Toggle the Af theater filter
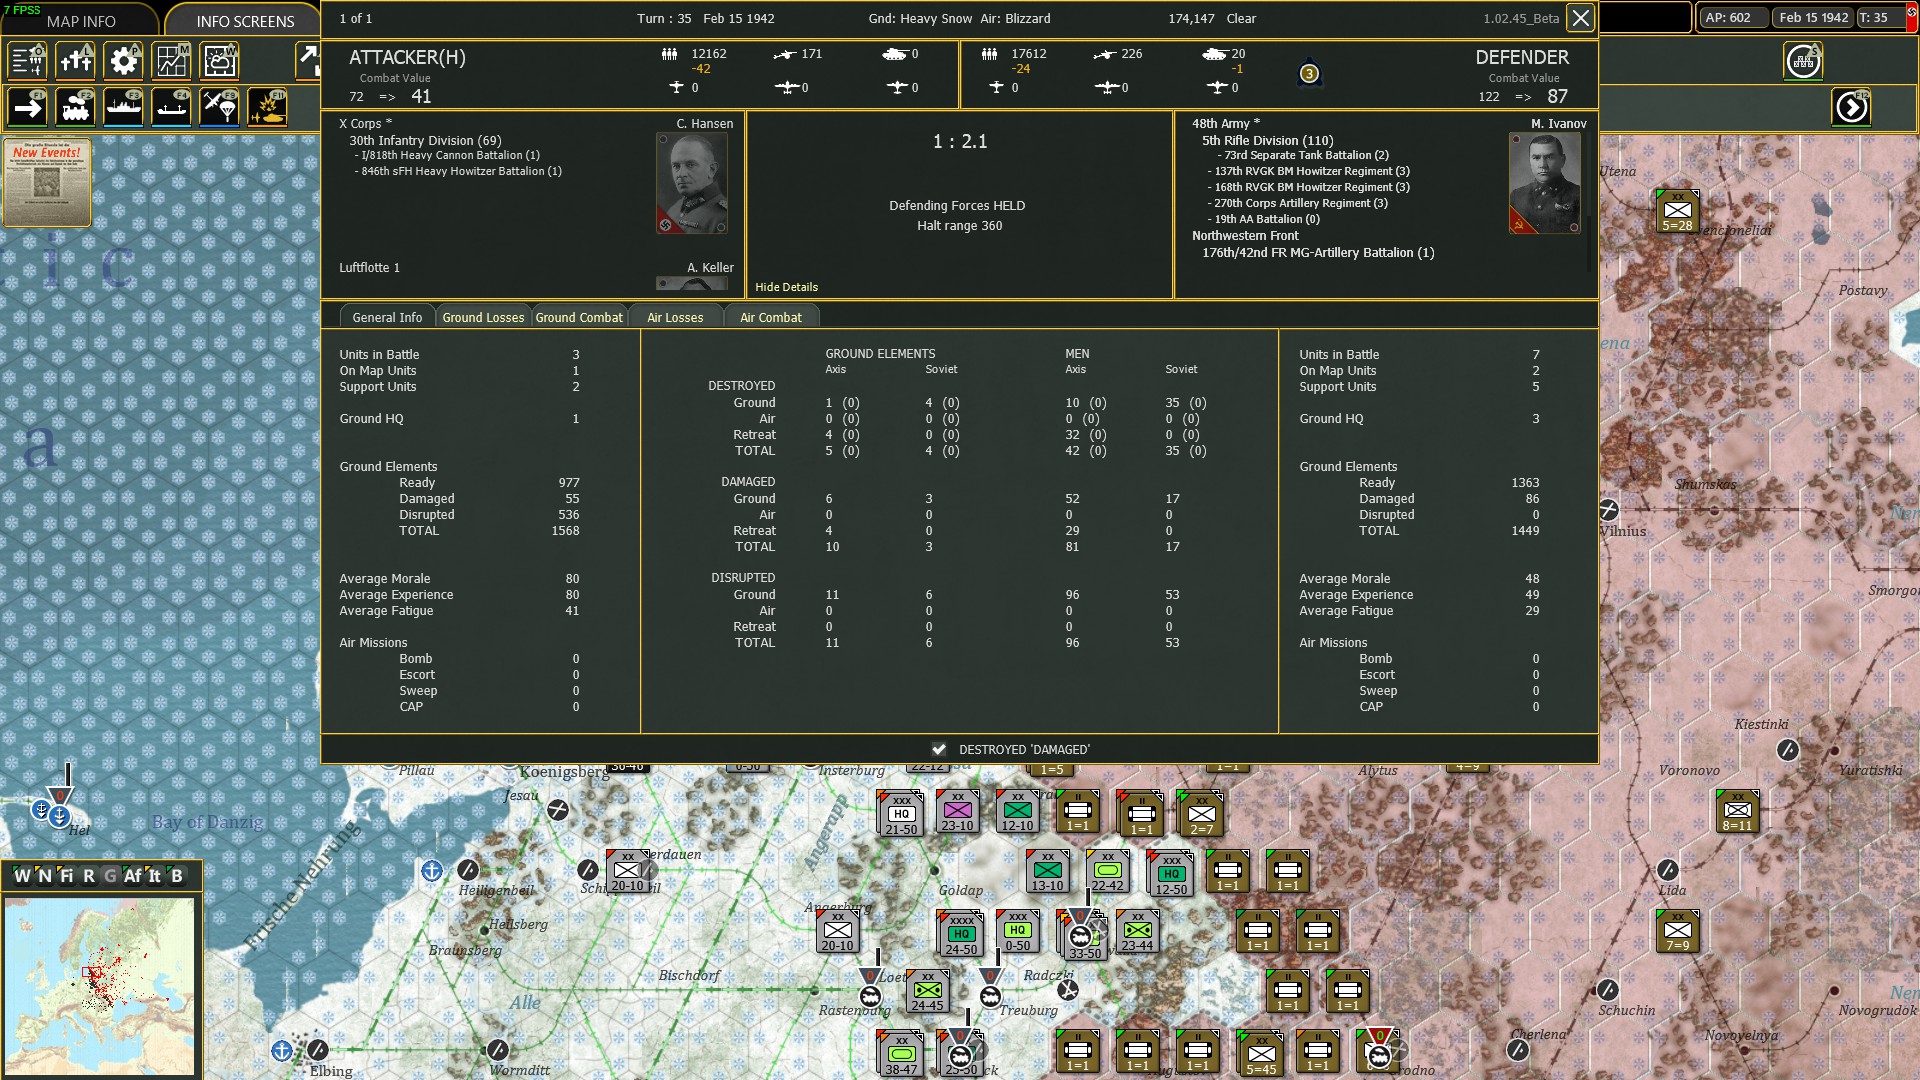The width and height of the screenshot is (1920, 1080). pos(133,876)
